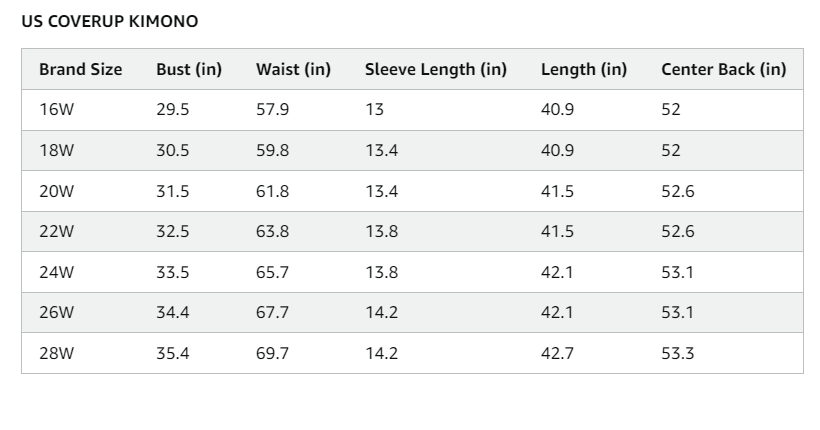Select the Center Back (in) header

[x=724, y=70]
